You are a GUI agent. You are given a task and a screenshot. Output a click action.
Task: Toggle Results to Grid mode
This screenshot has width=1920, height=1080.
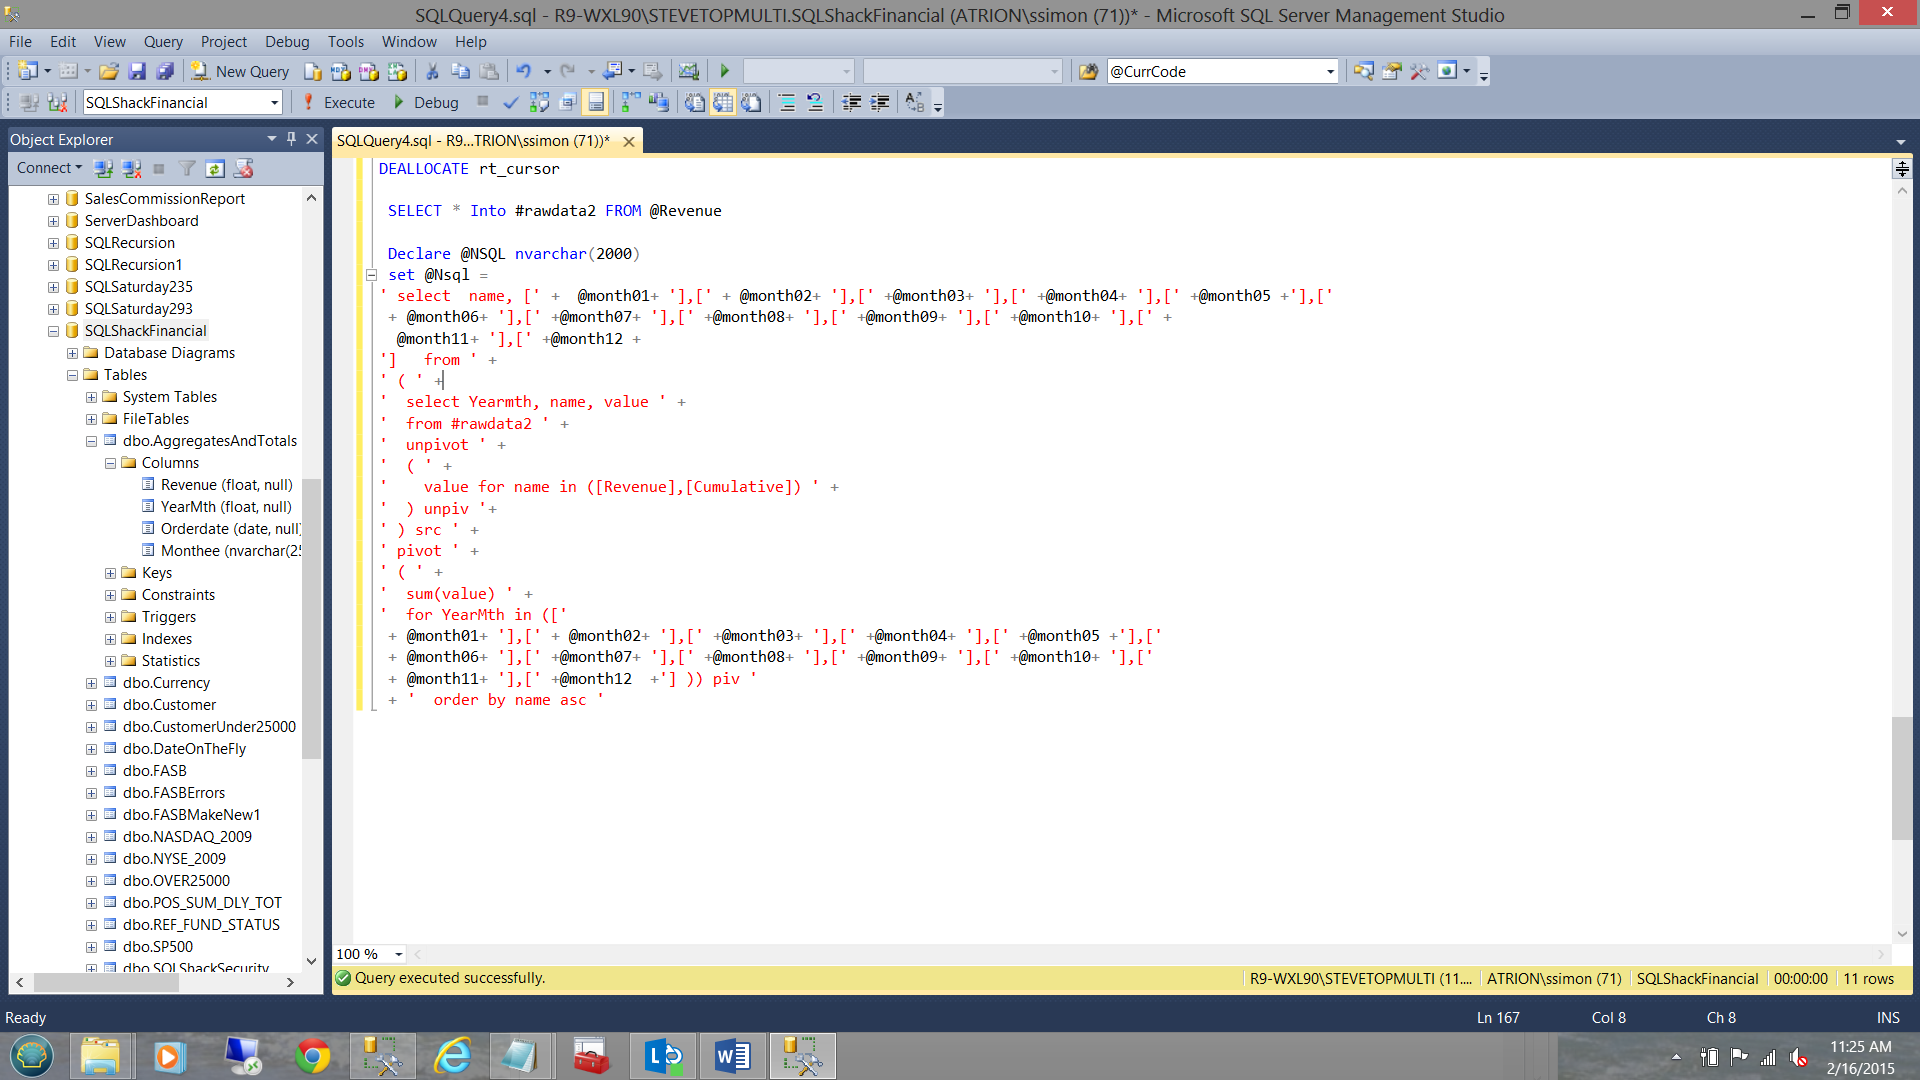click(x=723, y=102)
